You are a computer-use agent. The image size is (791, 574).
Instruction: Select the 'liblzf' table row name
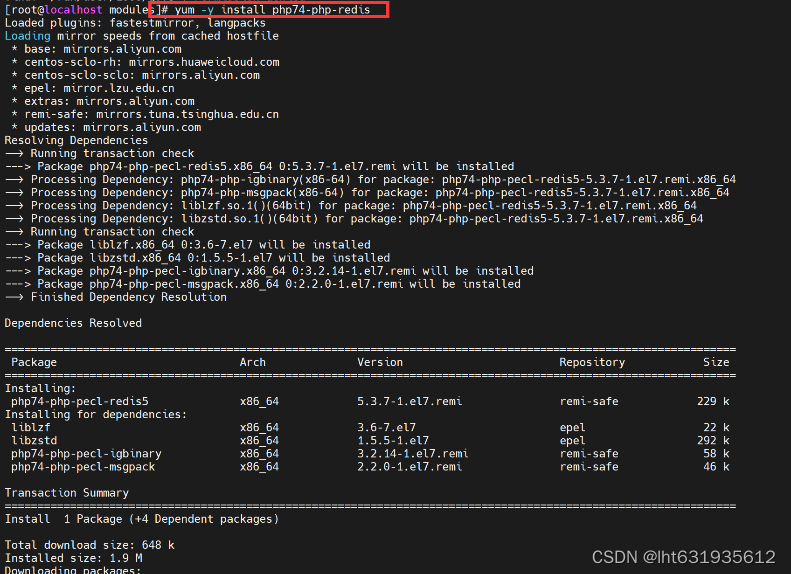pyautogui.click(x=31, y=428)
